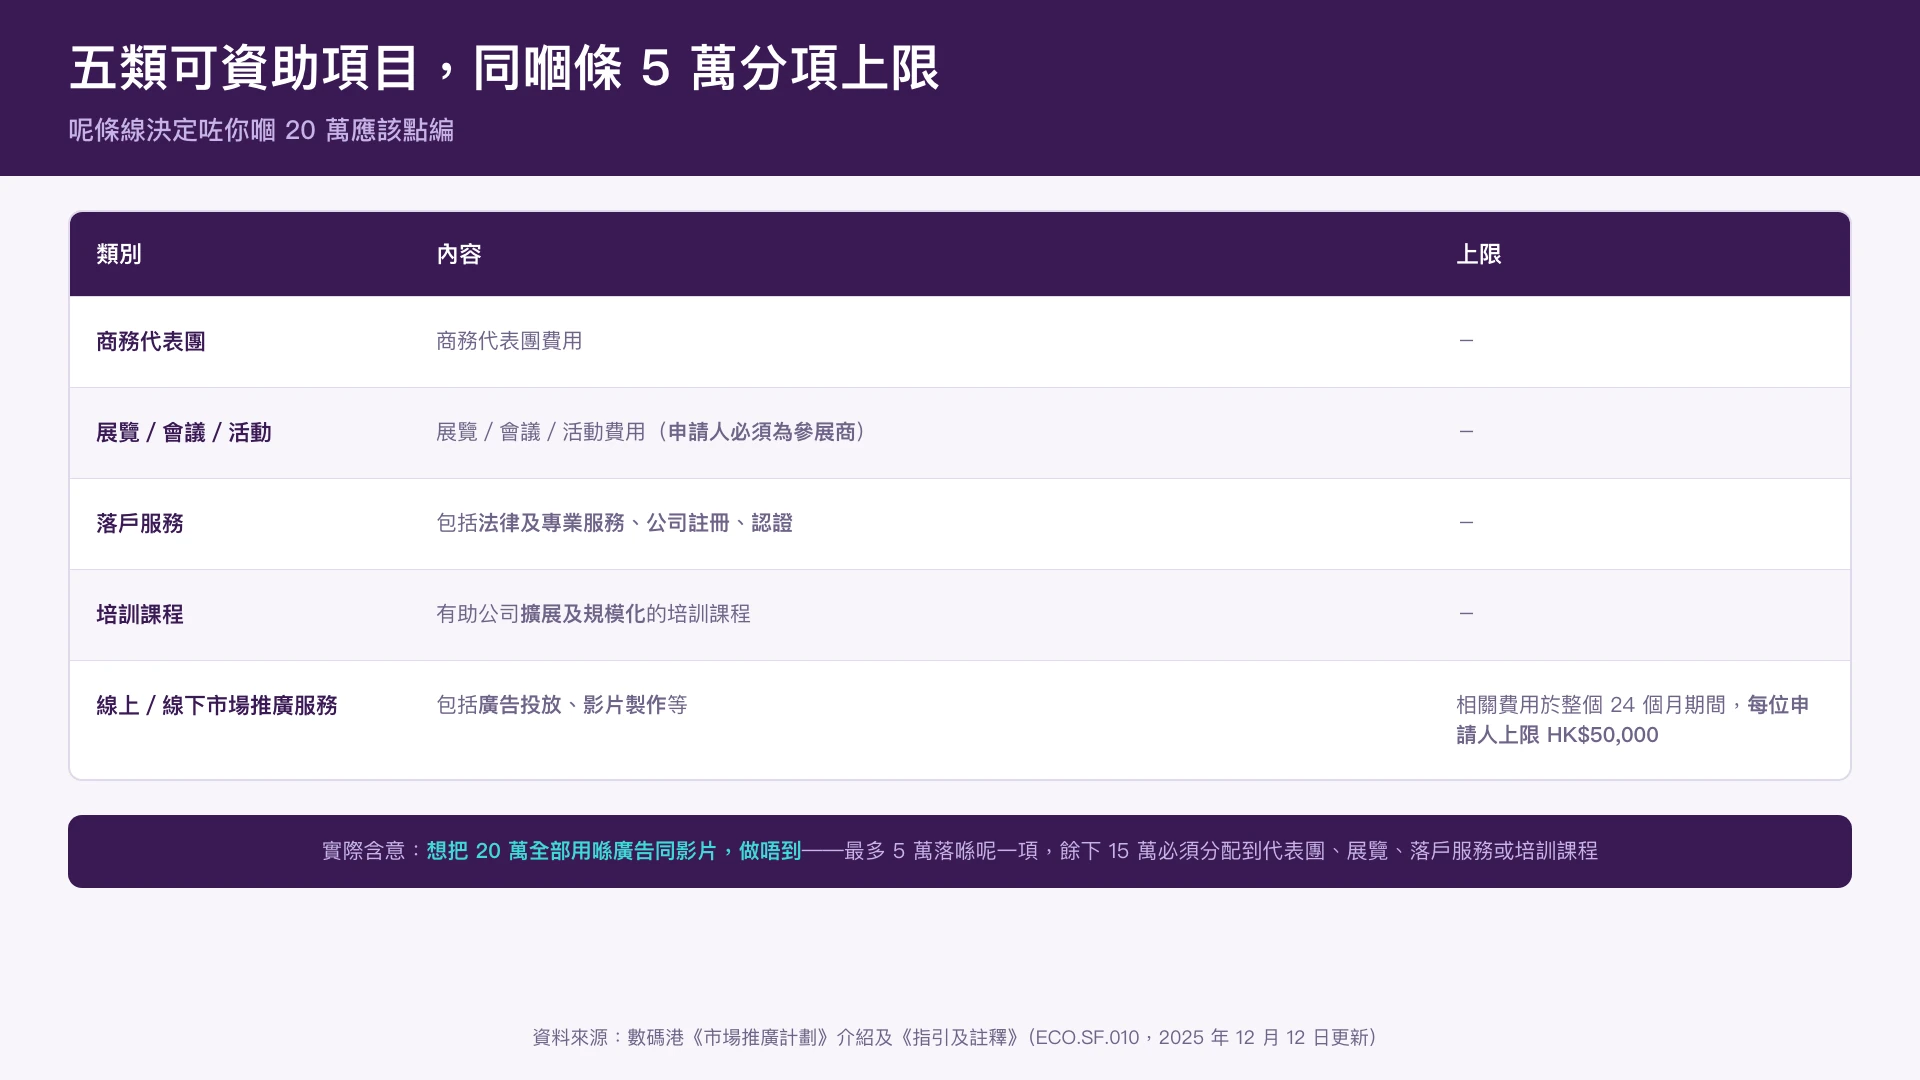1920x1080 pixels.
Task: Click the subtitle 呢條線決定咗你嗰 20 萬應該點編
Action: click(261, 130)
